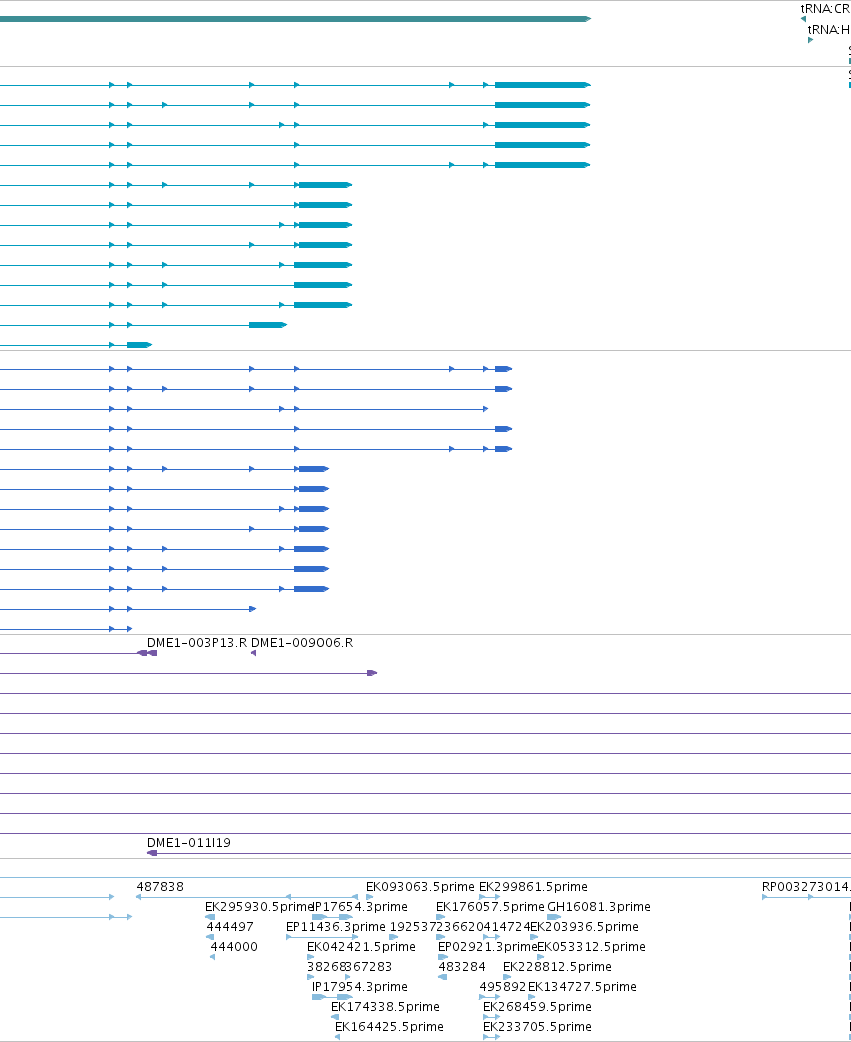The width and height of the screenshot is (851, 1042).
Task: Select the EK203936.5prime EST label
Action: click(x=585, y=926)
